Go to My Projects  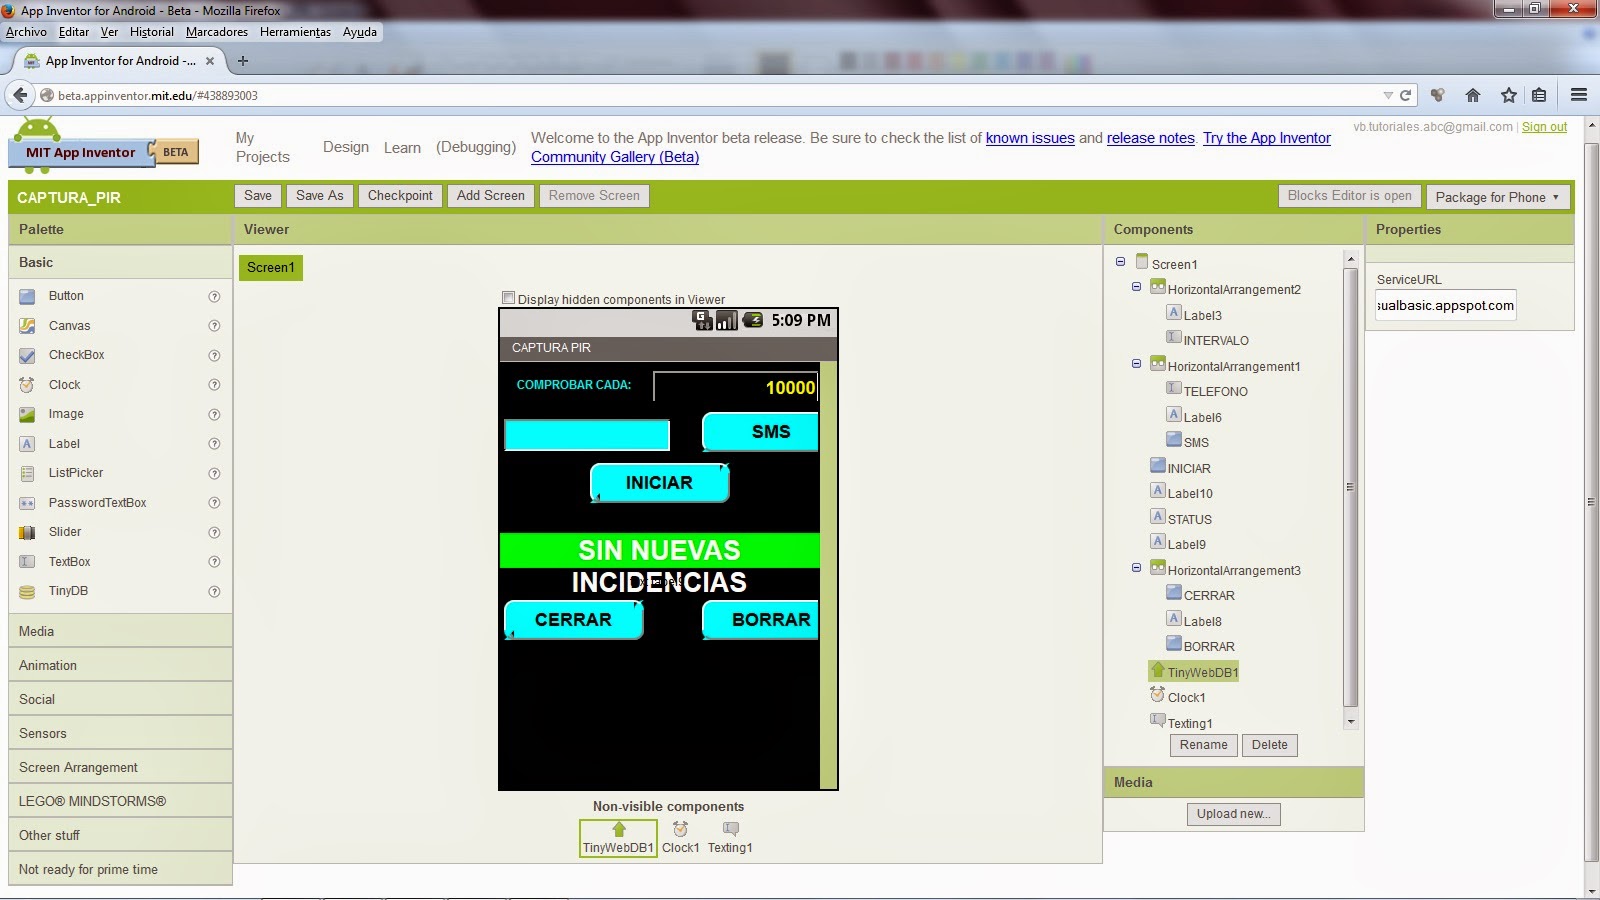262,147
